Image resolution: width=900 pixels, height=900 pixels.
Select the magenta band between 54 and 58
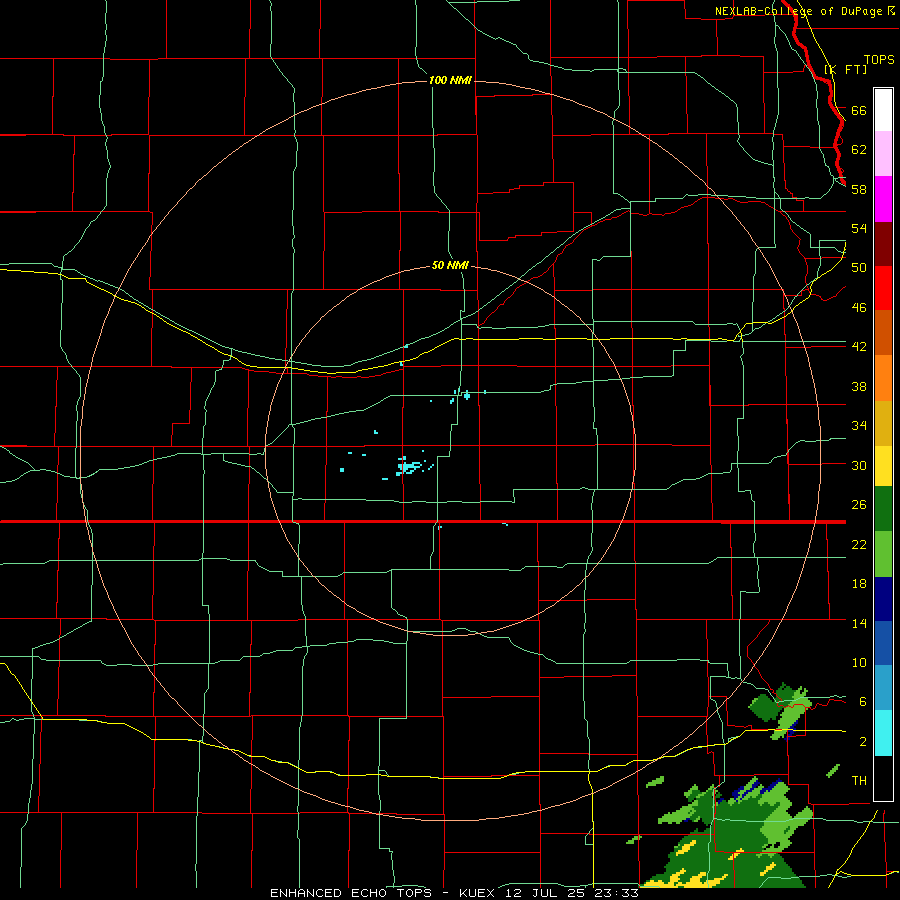[883, 199]
